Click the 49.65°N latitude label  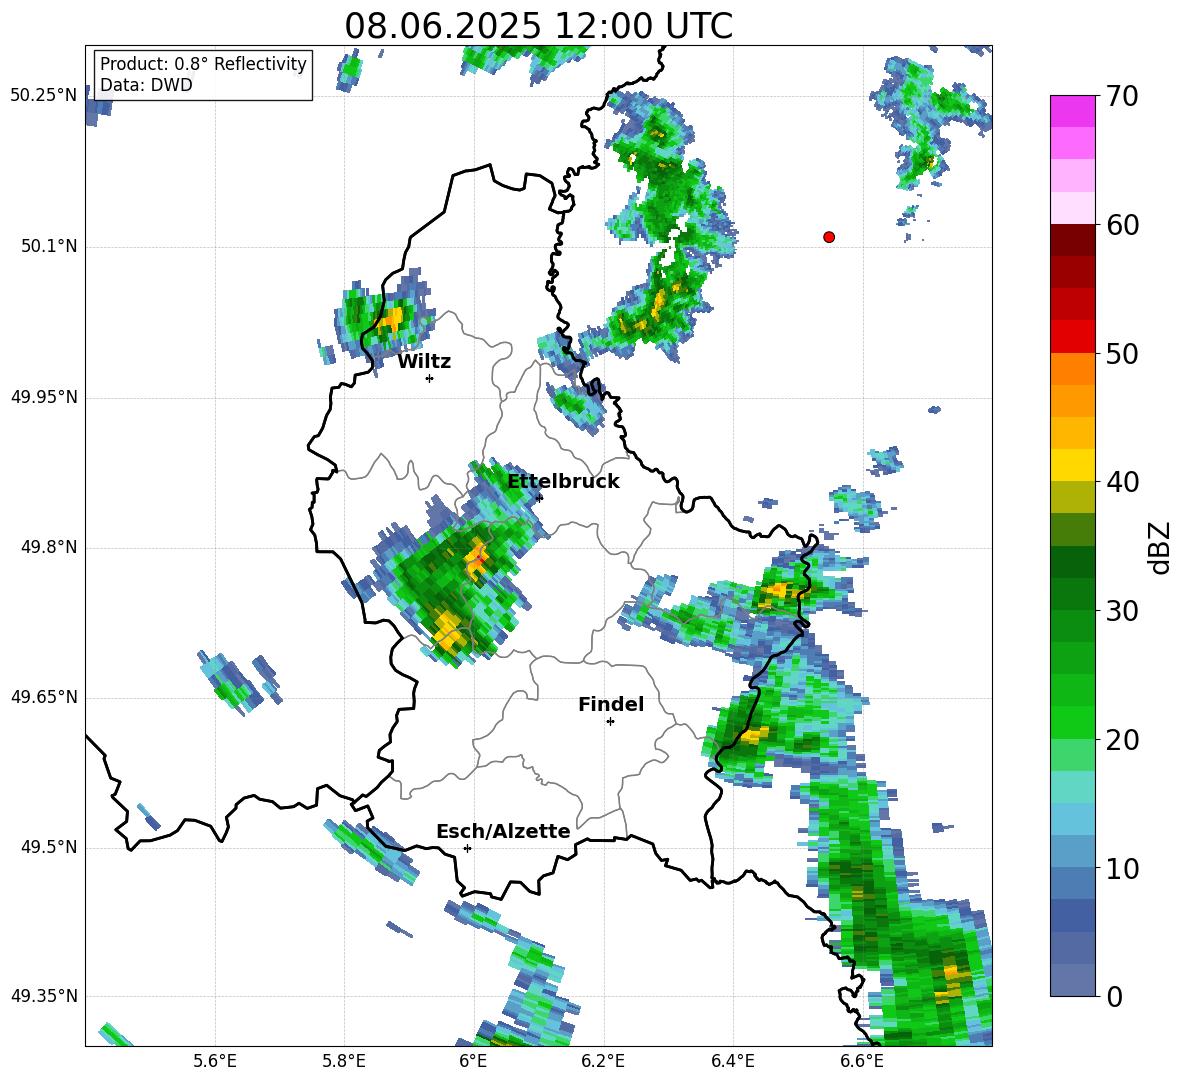click(44, 697)
